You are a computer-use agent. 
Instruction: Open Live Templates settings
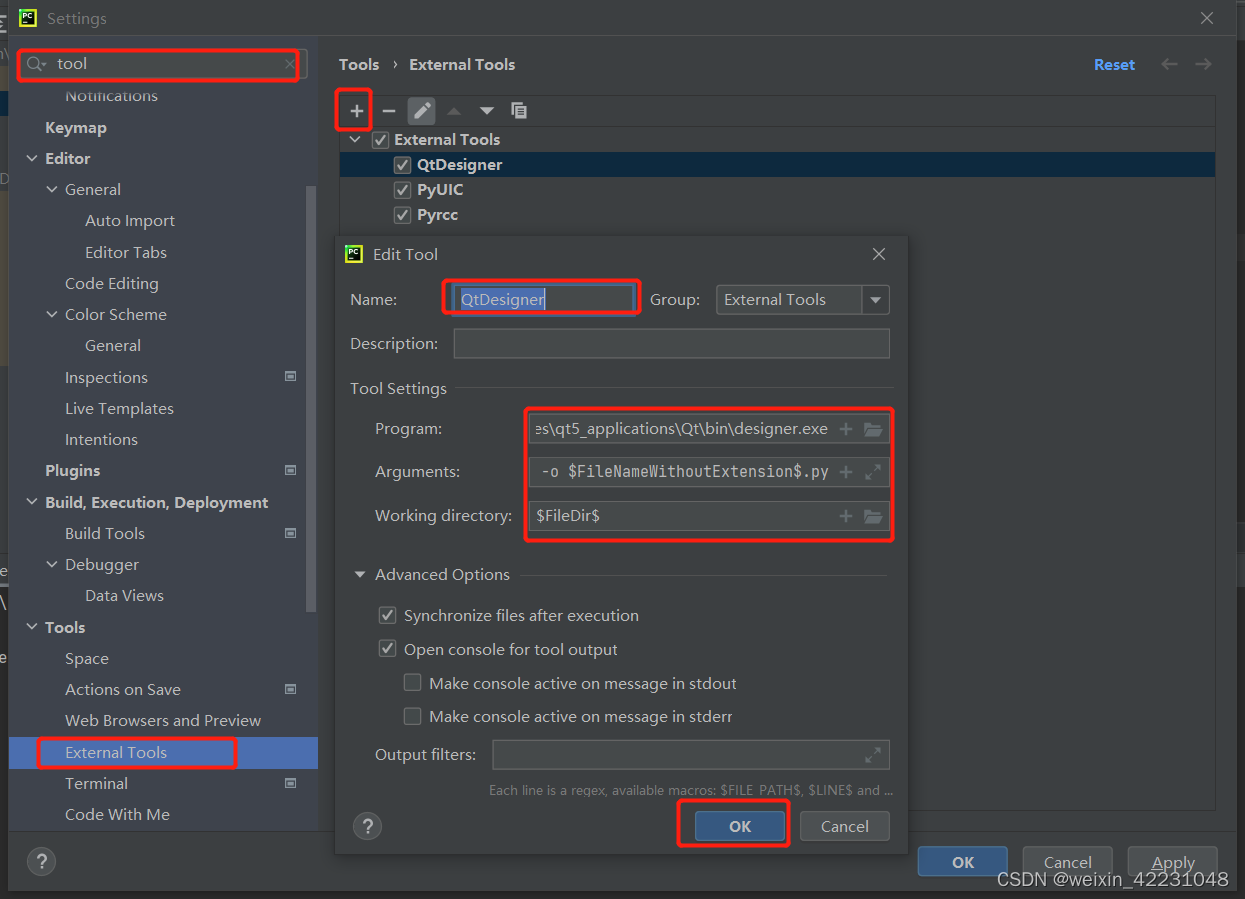click(119, 408)
